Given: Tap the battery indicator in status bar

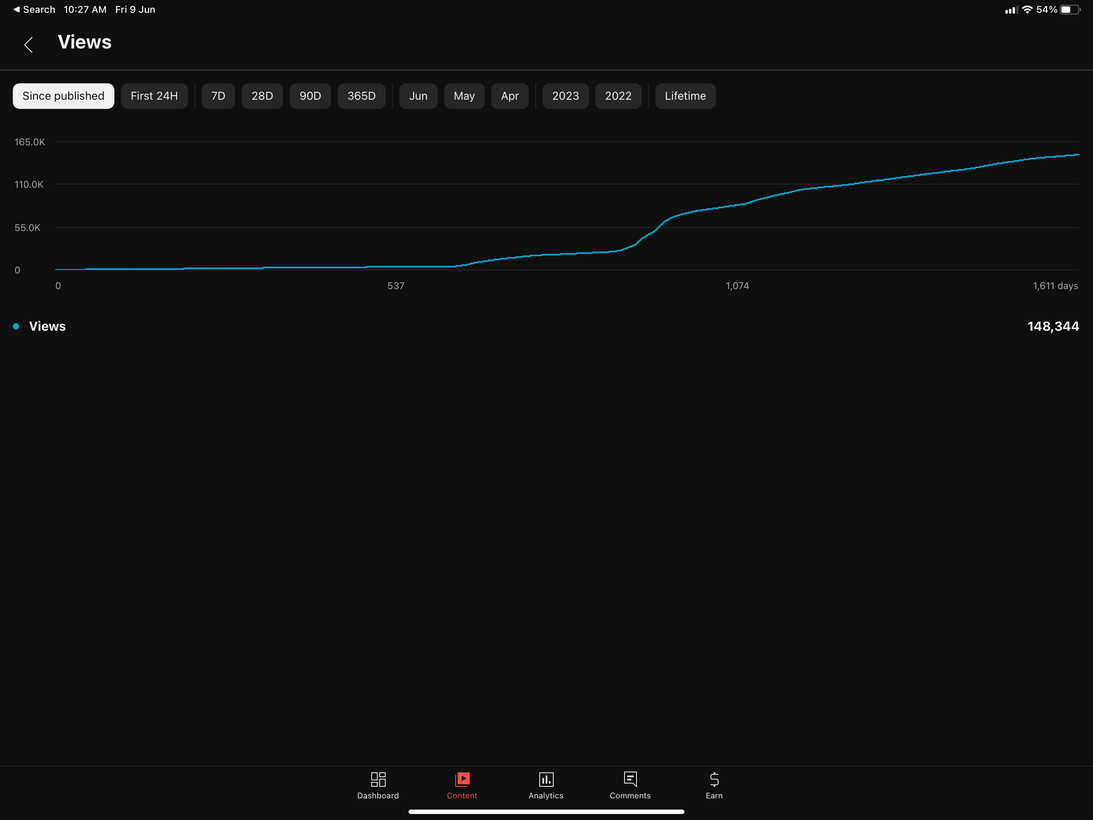Looking at the screenshot, I should pyautogui.click(x=1070, y=10).
